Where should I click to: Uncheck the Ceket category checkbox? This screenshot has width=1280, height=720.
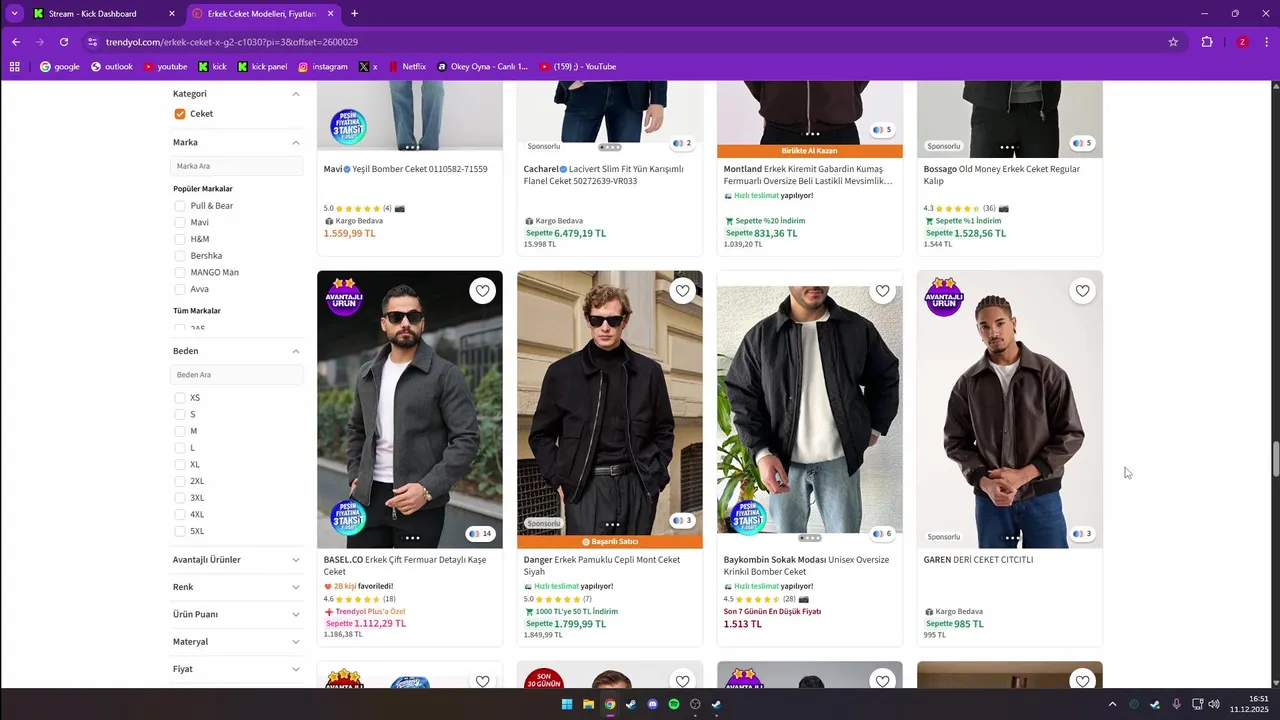click(180, 114)
